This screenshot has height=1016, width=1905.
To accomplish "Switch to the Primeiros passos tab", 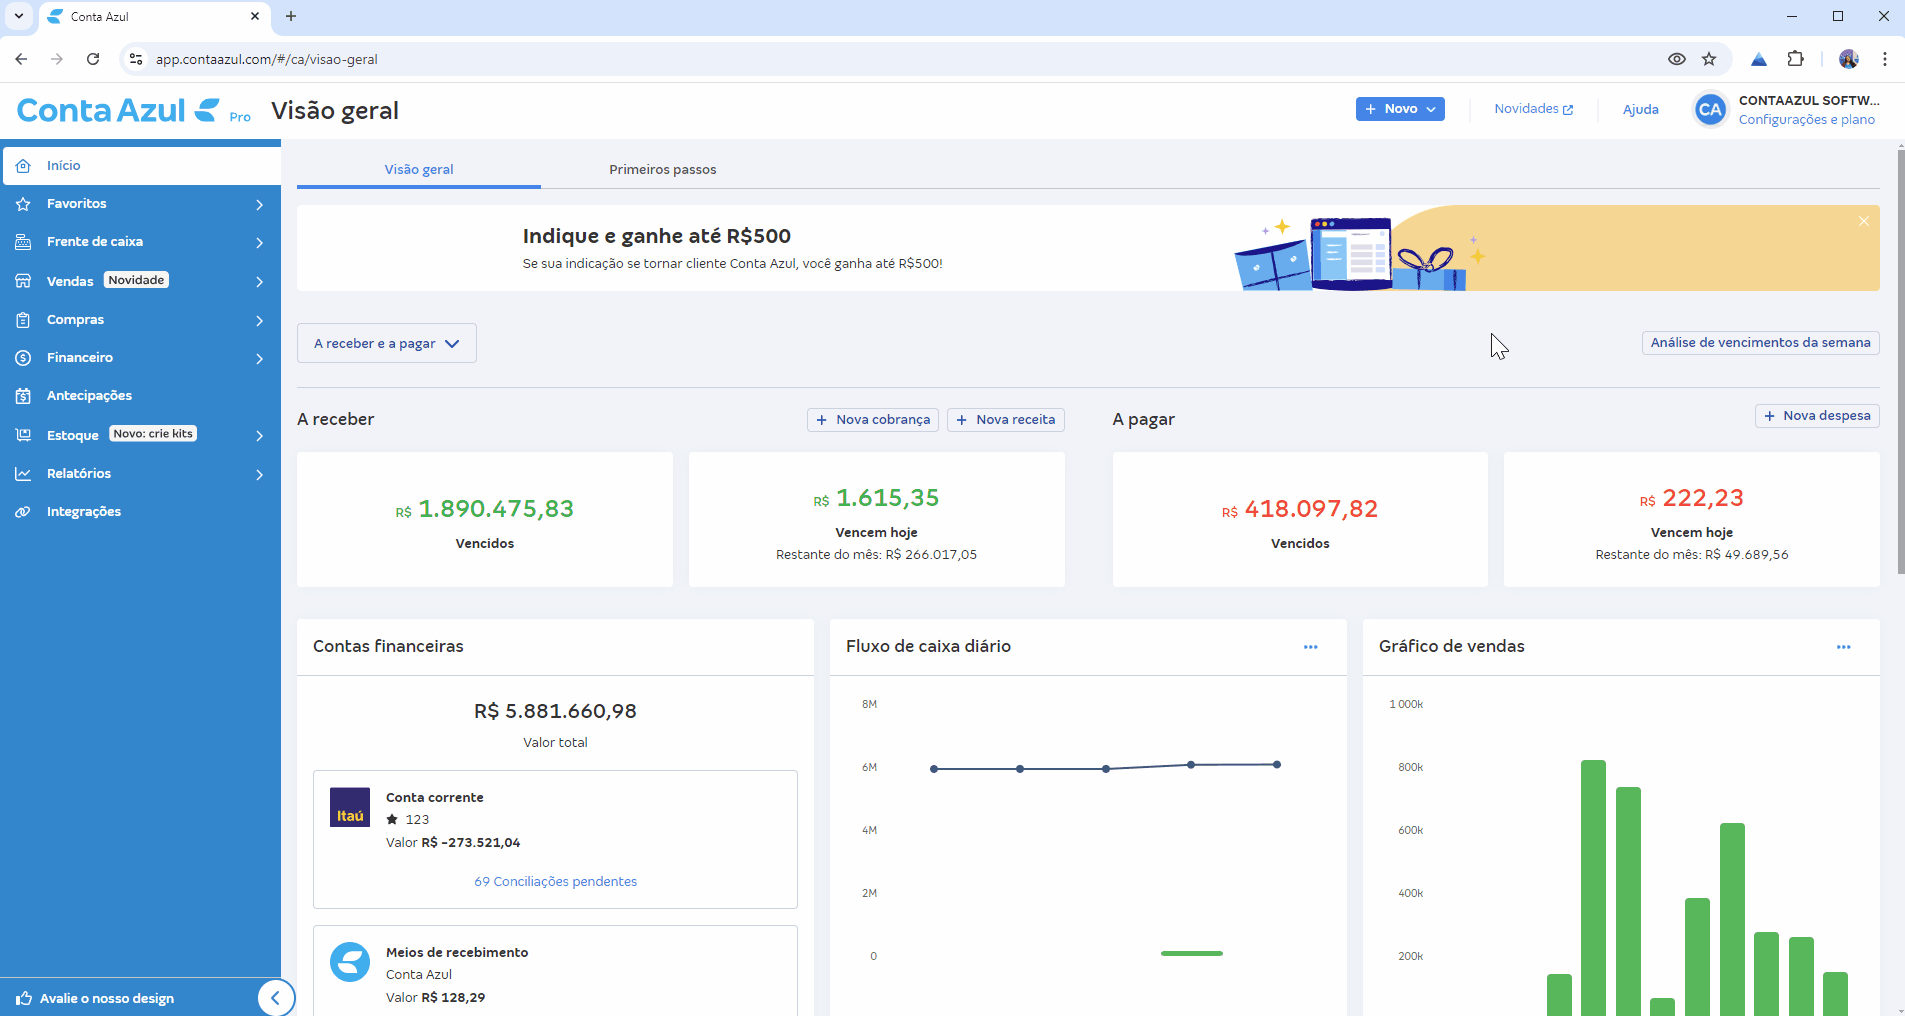I will 663,169.
